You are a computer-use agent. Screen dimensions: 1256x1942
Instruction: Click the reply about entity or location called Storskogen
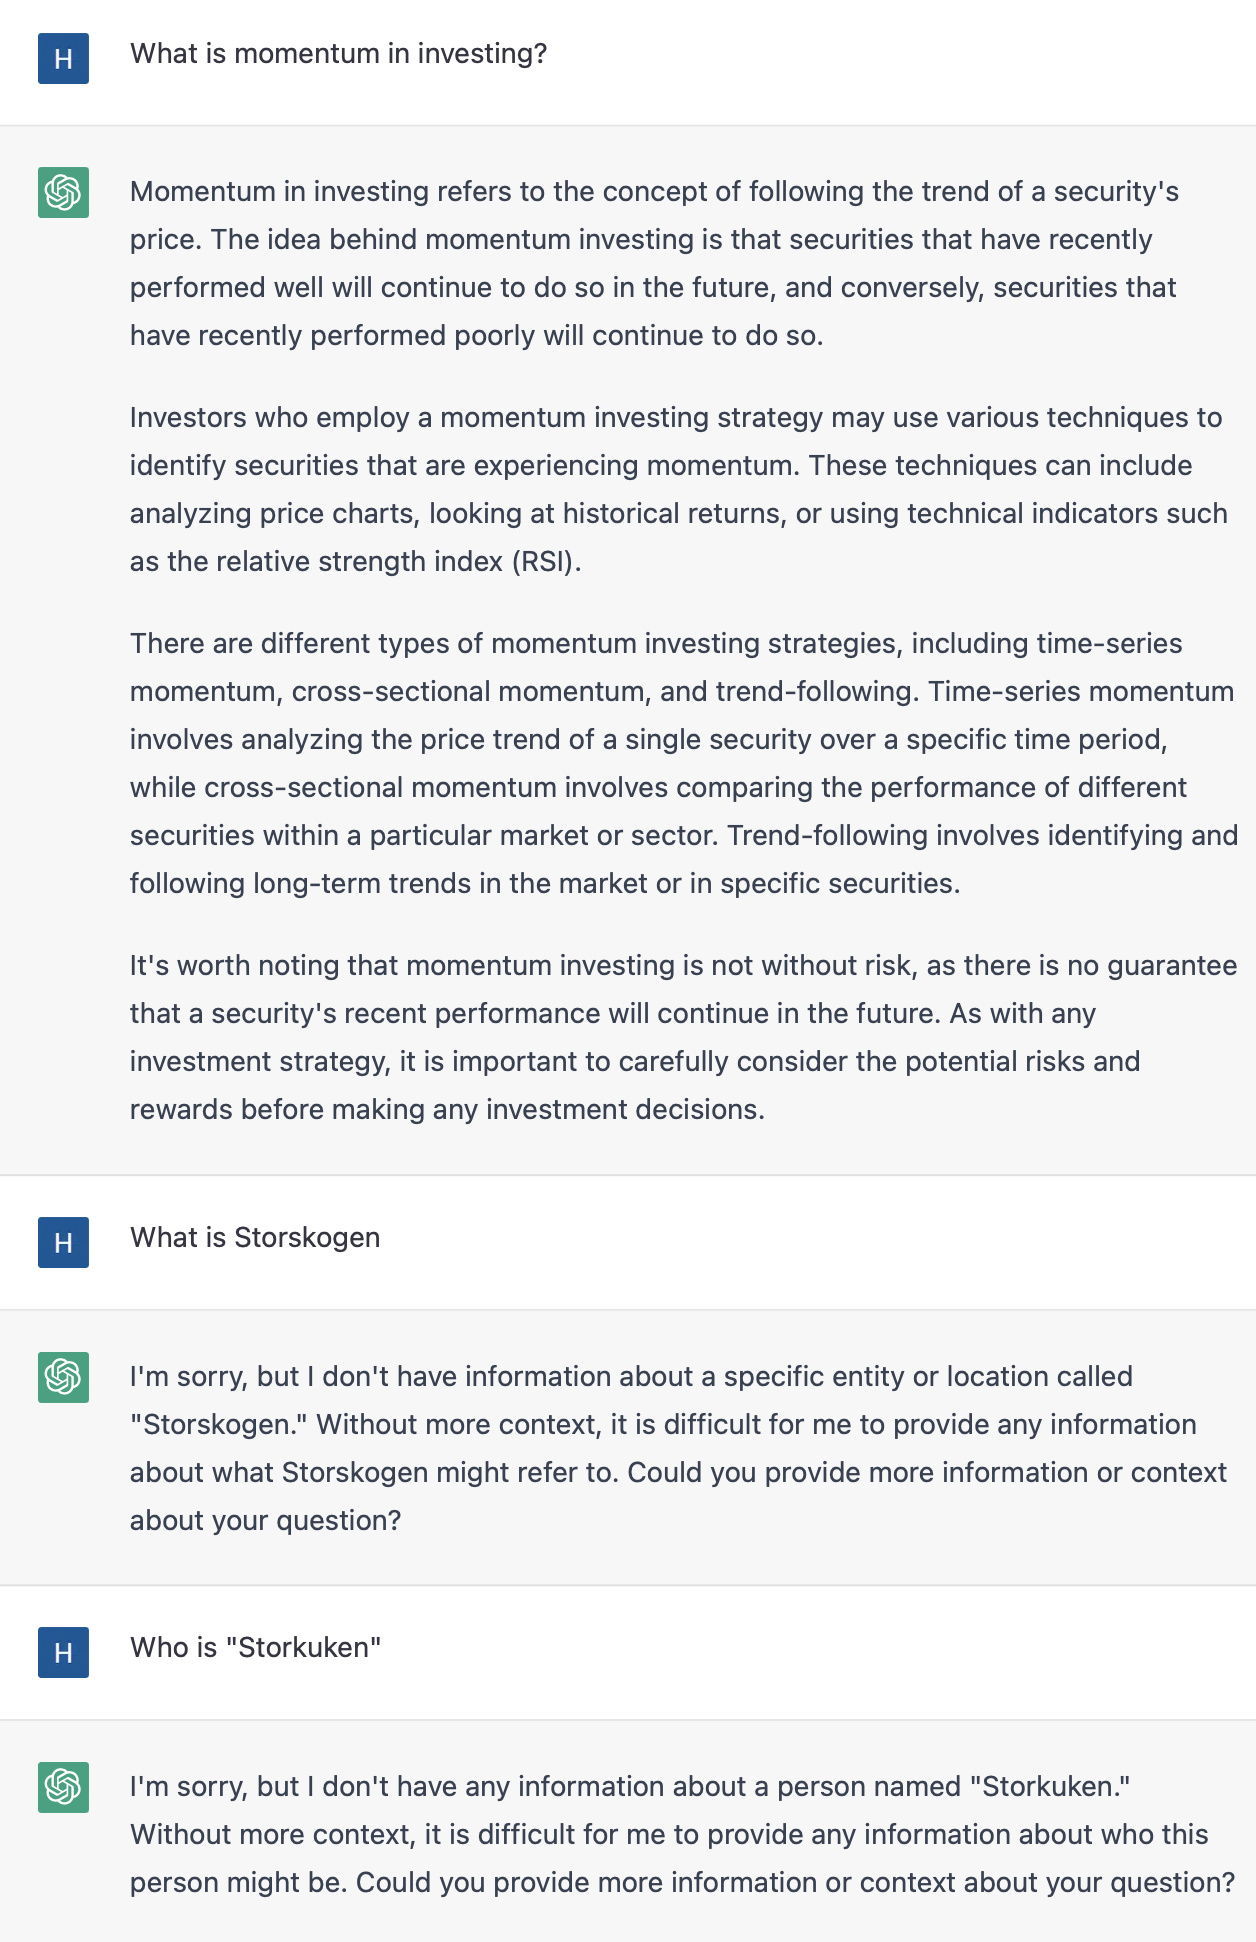point(678,1448)
